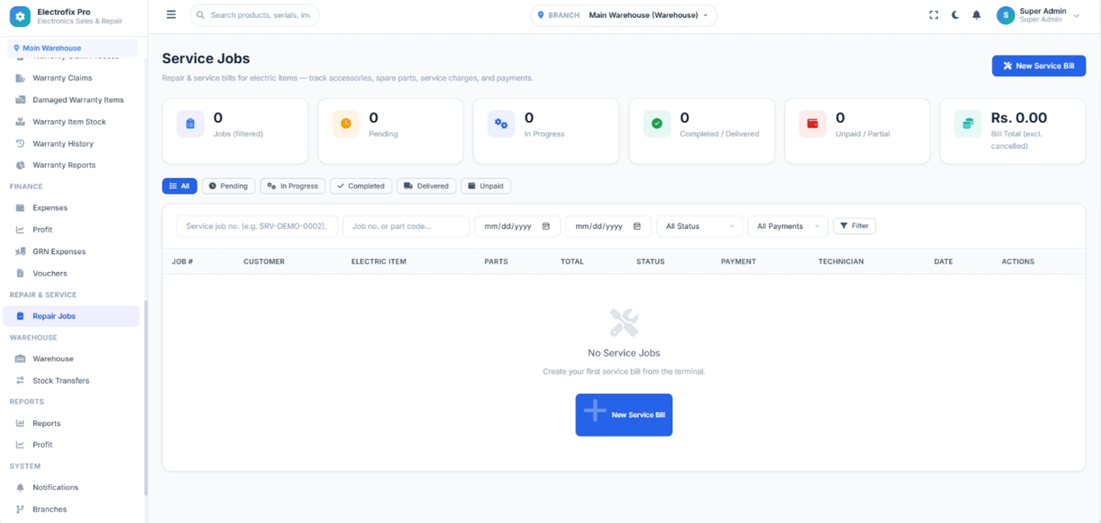Open Profit under the Finance section
This screenshot has width=1101, height=523.
(42, 230)
